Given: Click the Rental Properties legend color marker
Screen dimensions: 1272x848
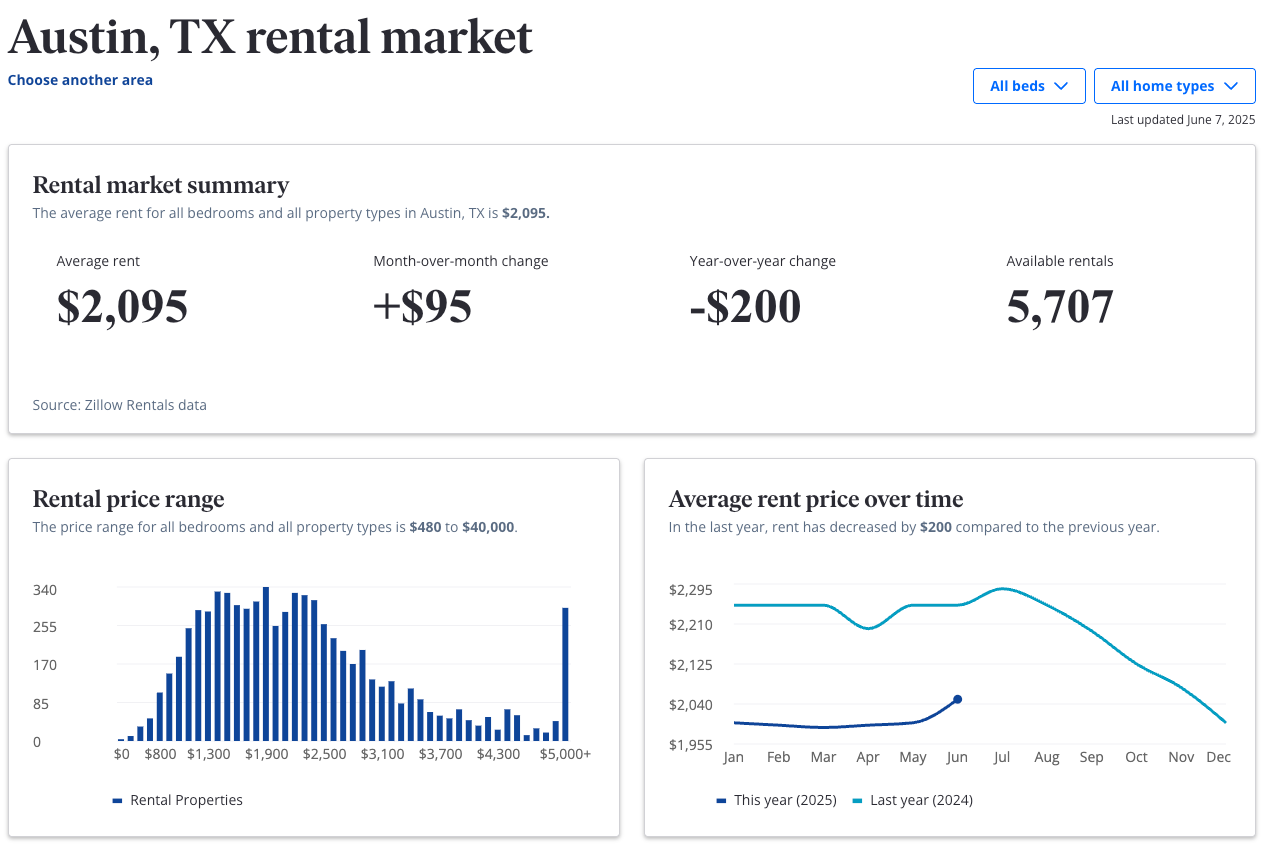Looking at the screenshot, I should click(117, 800).
